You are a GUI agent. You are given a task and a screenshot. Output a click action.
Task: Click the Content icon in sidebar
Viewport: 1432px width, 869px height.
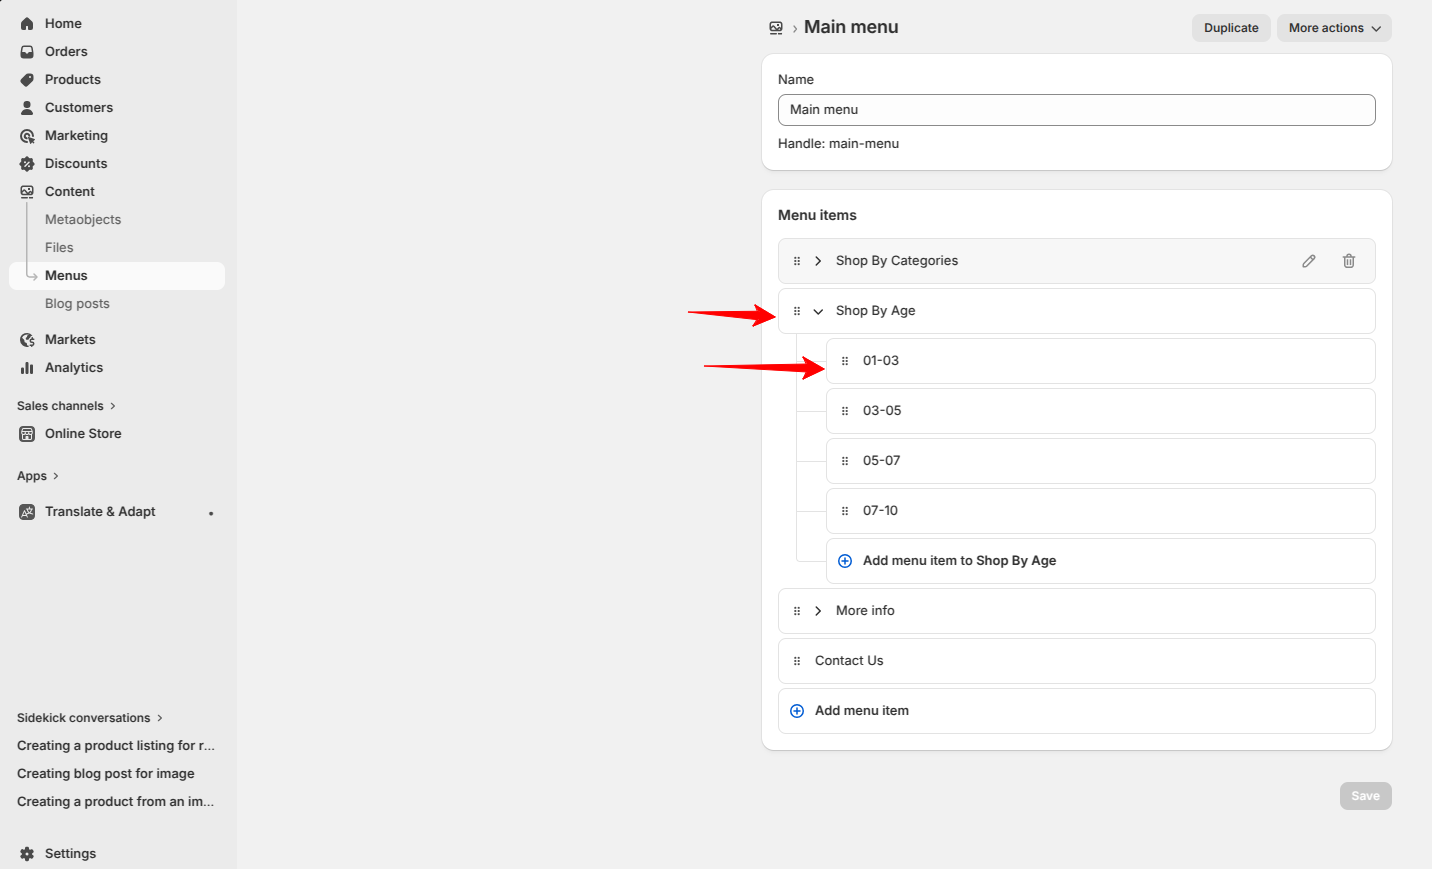click(27, 191)
